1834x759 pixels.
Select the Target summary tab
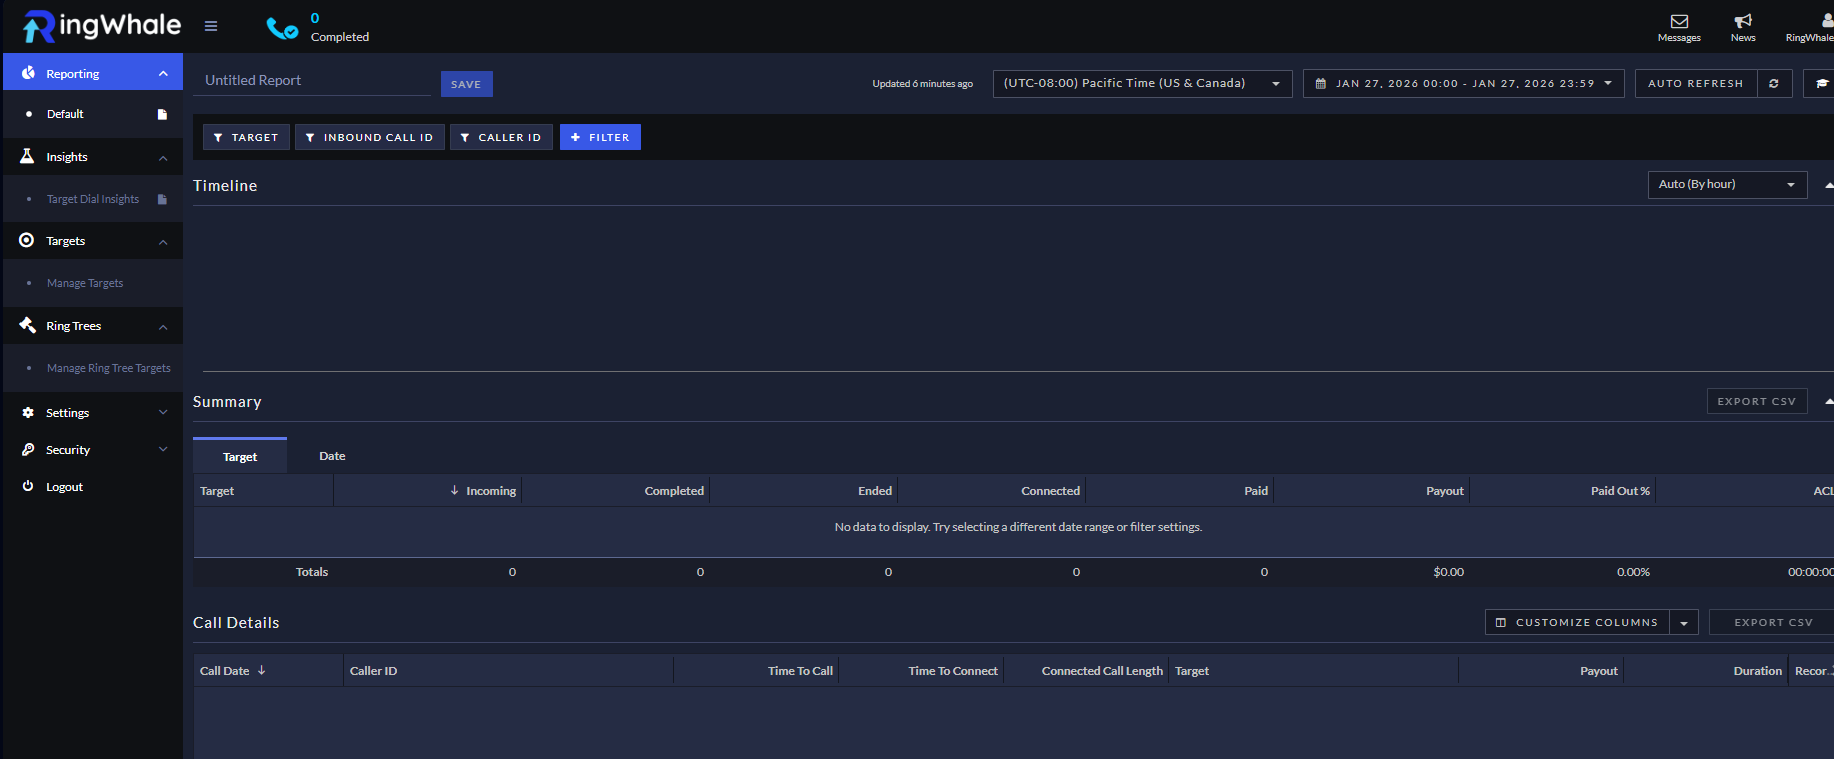click(x=240, y=457)
